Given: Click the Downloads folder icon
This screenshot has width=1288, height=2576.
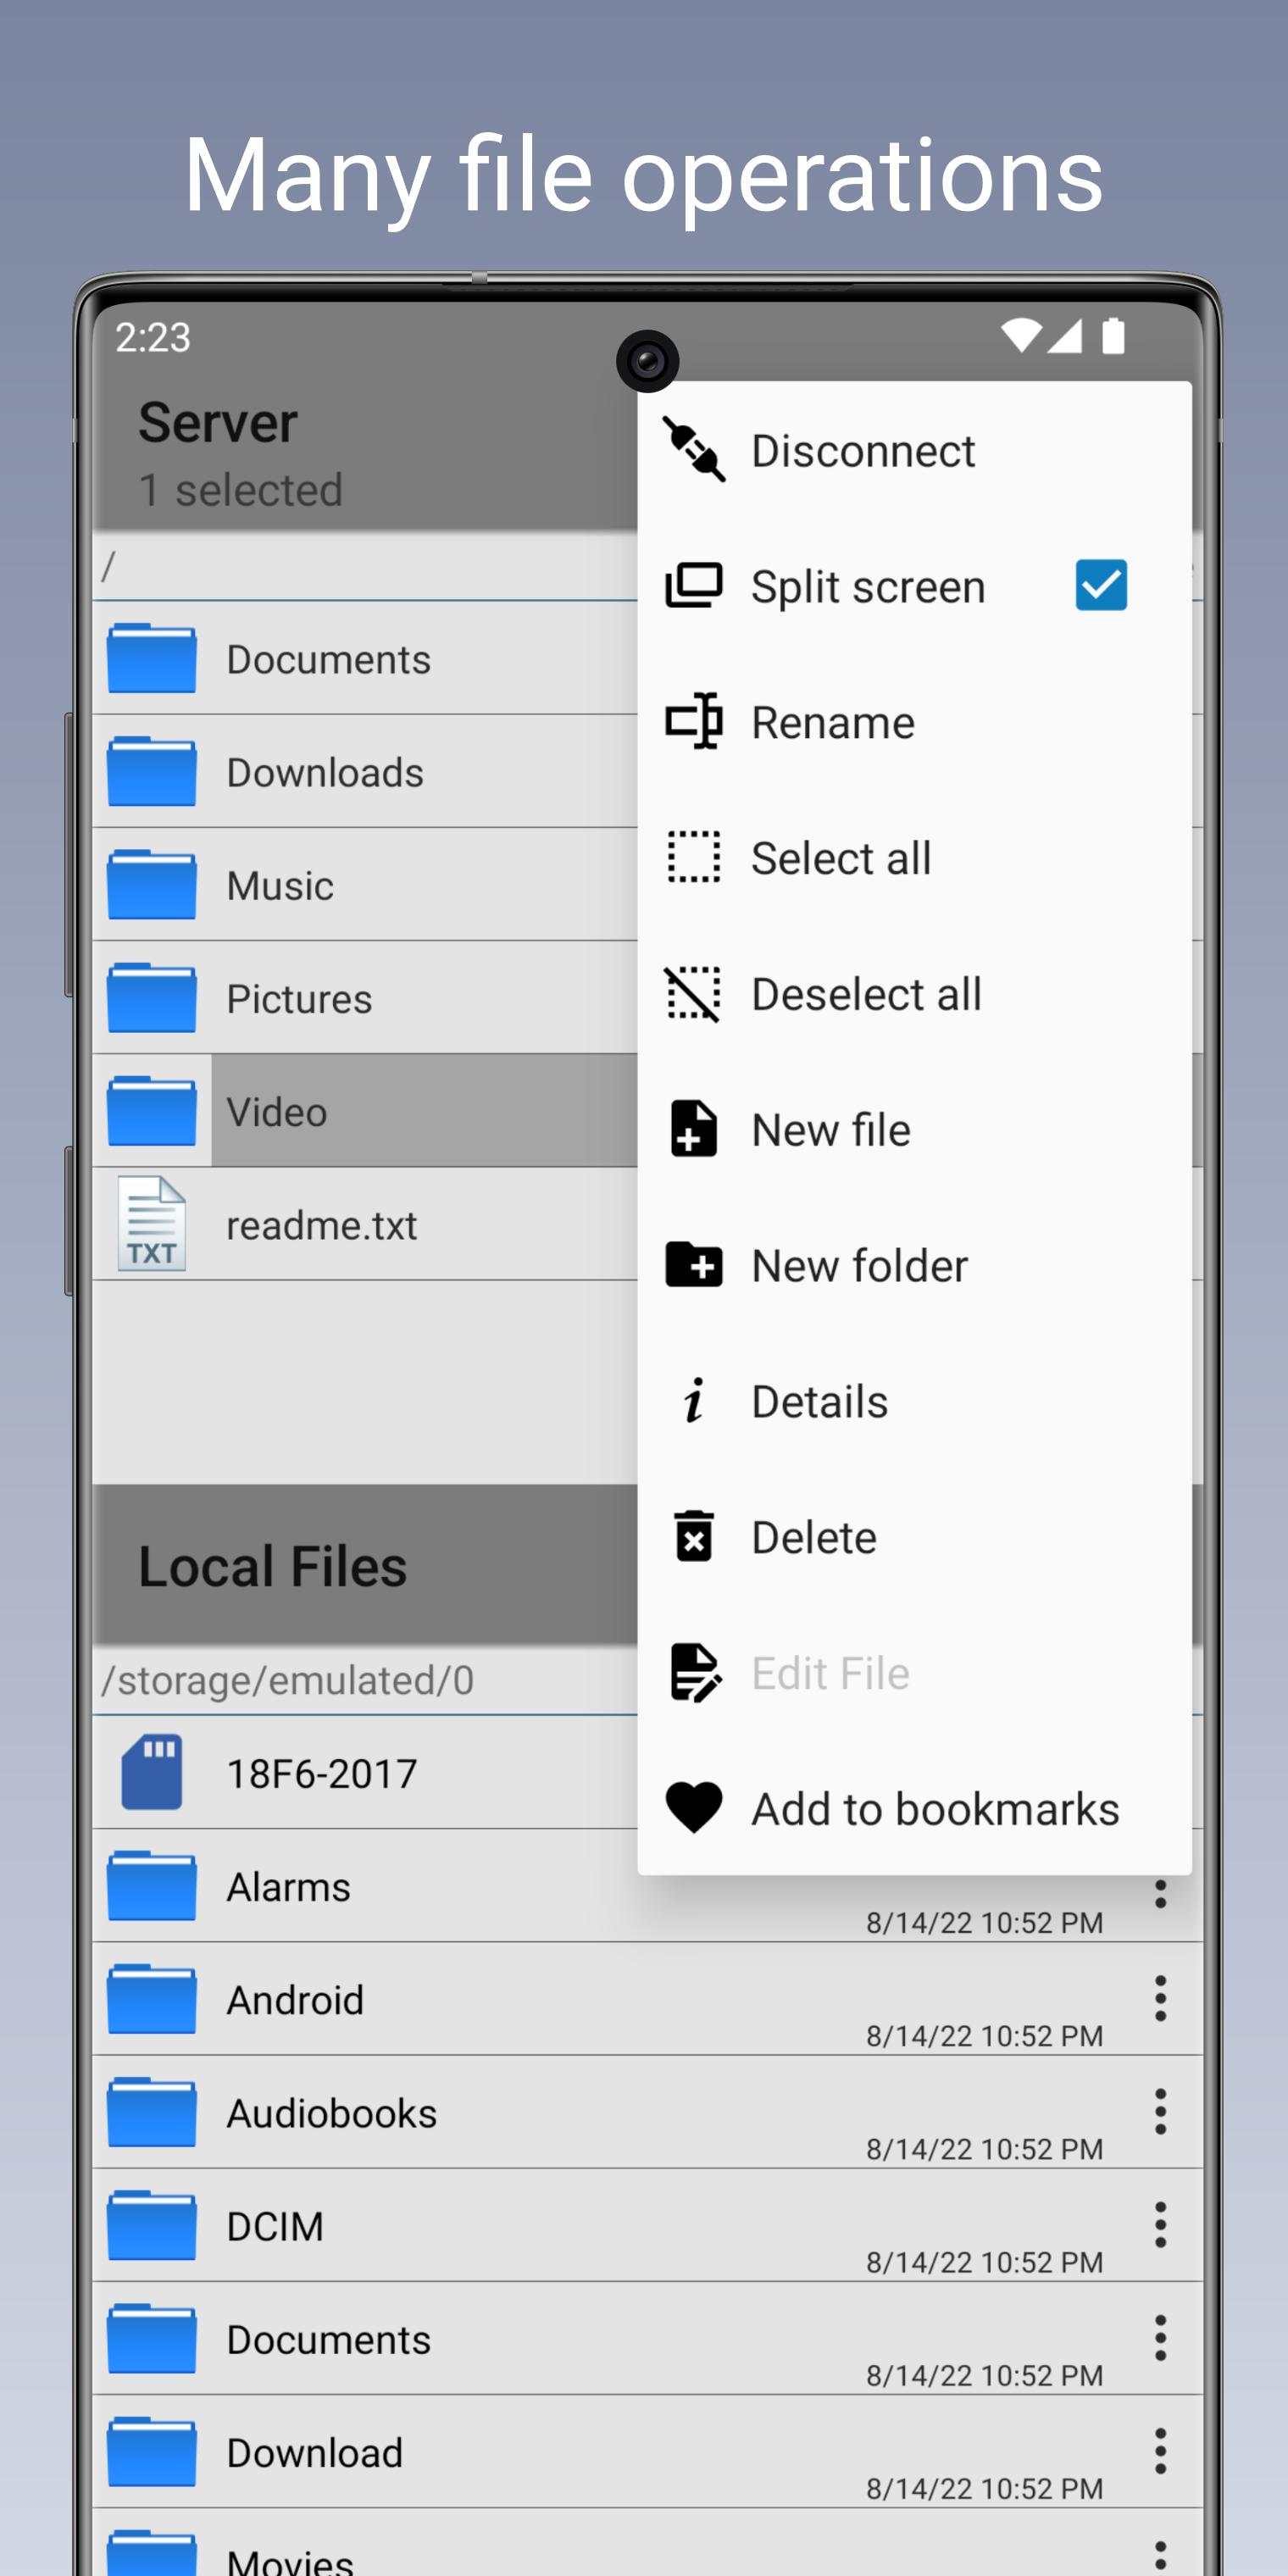Looking at the screenshot, I should tap(151, 771).
